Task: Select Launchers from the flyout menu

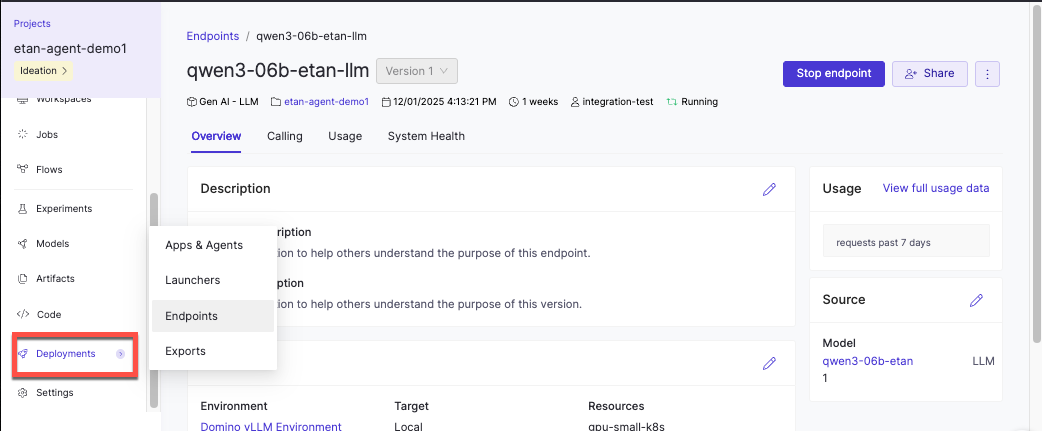Action: pos(213,280)
